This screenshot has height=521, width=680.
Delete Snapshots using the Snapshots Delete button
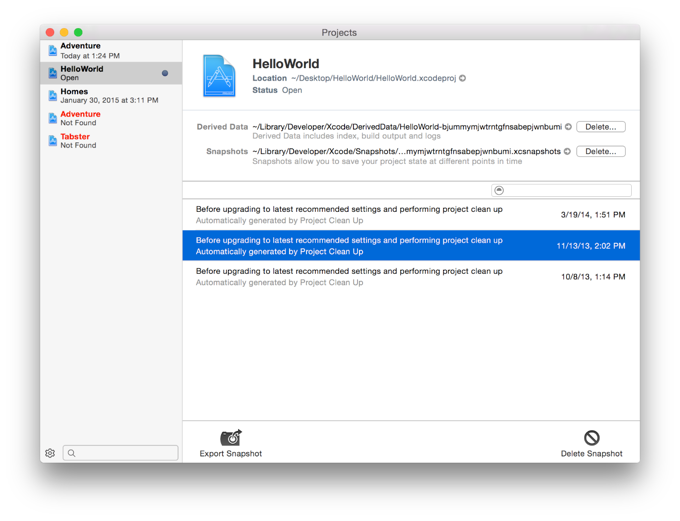(601, 151)
